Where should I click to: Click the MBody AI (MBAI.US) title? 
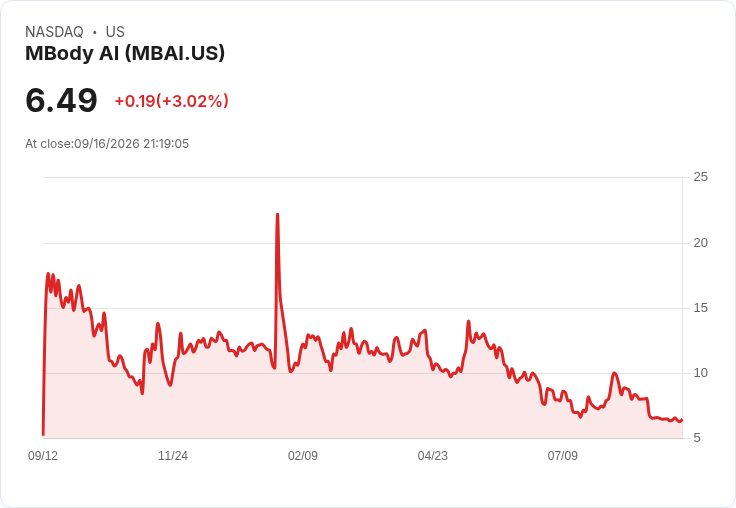[125, 53]
